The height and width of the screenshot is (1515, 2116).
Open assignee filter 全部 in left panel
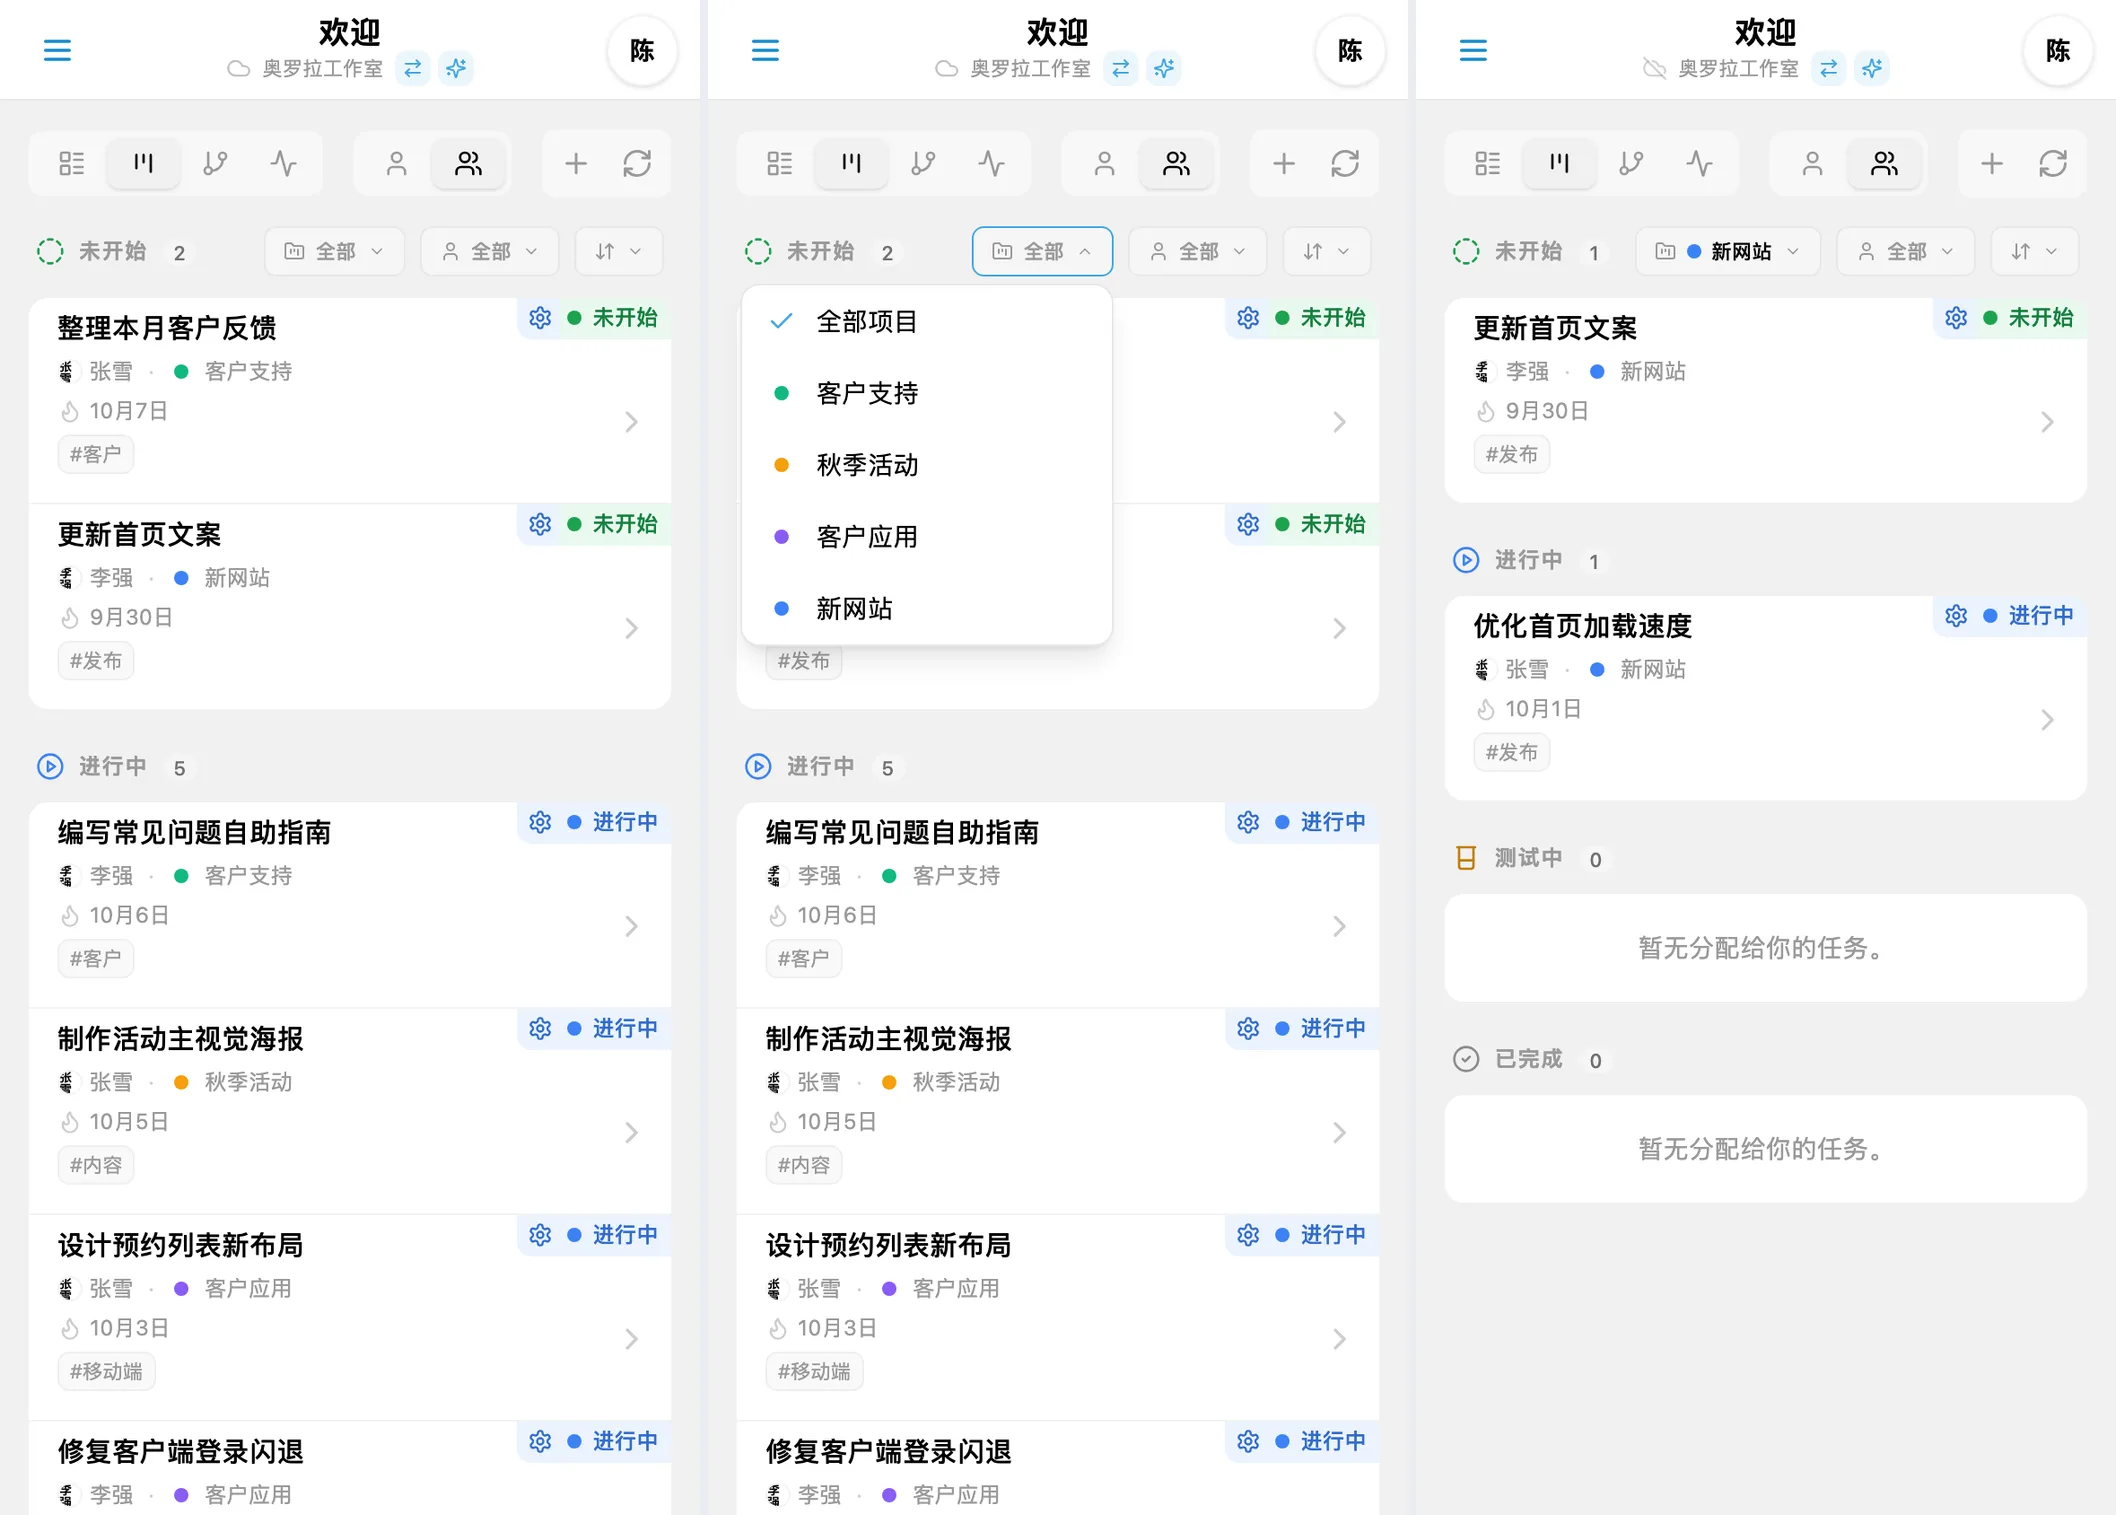490,251
